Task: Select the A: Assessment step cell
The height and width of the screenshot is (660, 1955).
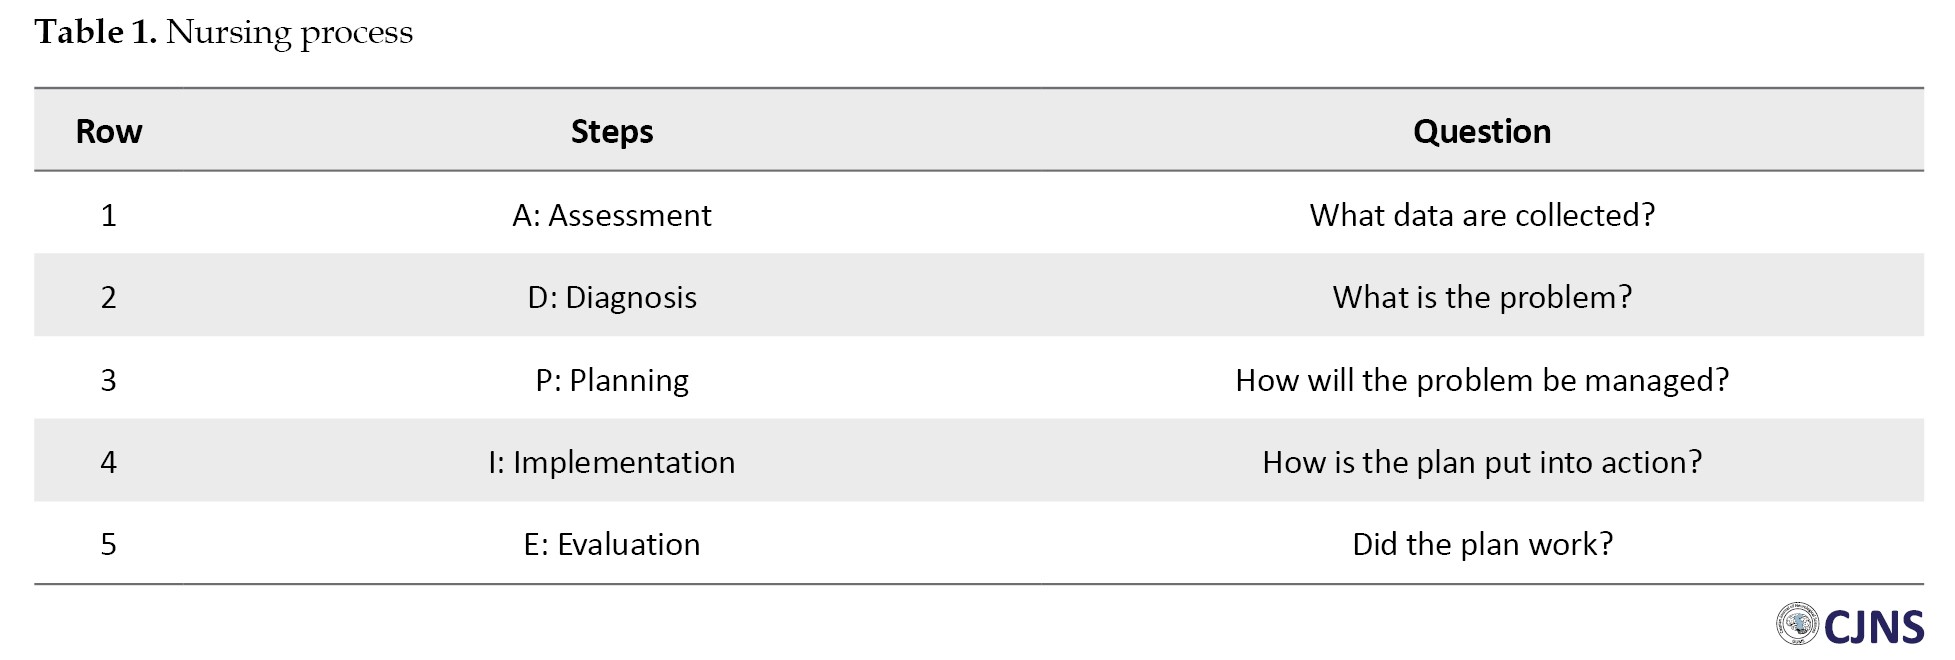Action: 612,215
